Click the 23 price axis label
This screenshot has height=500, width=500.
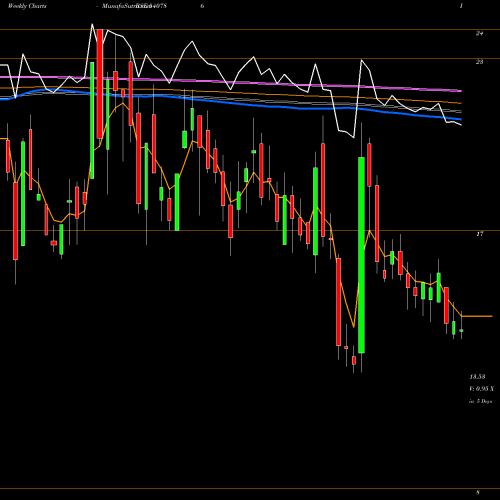tap(479, 62)
